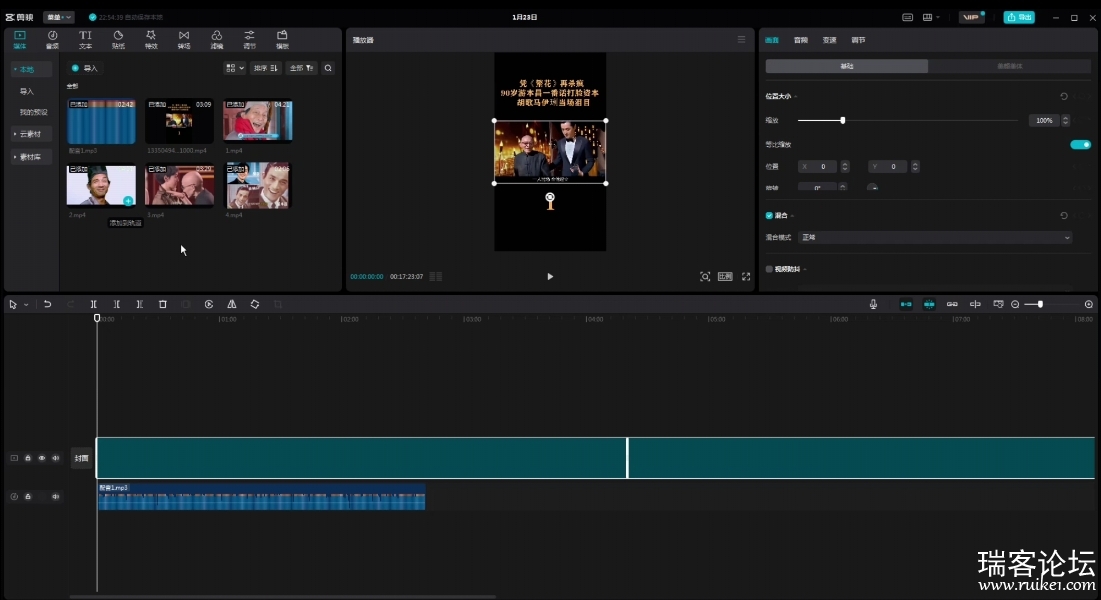Click the split clip tool in timeline toolbar
Image resolution: width=1101 pixels, height=600 pixels.
93,304
